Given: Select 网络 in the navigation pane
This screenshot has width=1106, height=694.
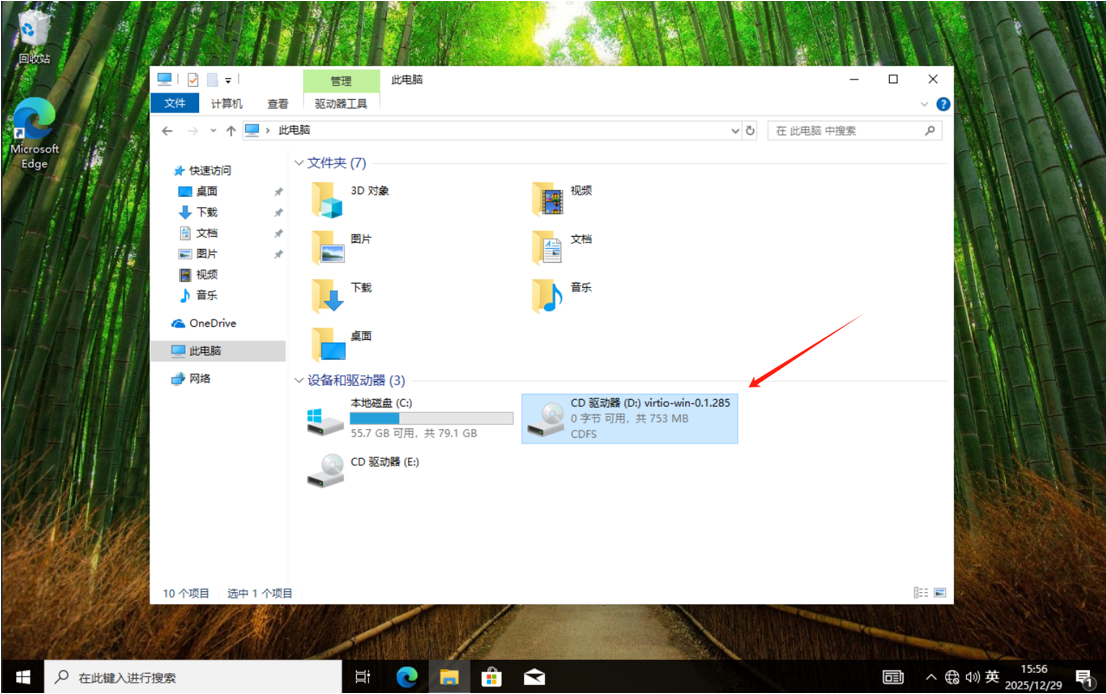Looking at the screenshot, I should tap(200, 379).
